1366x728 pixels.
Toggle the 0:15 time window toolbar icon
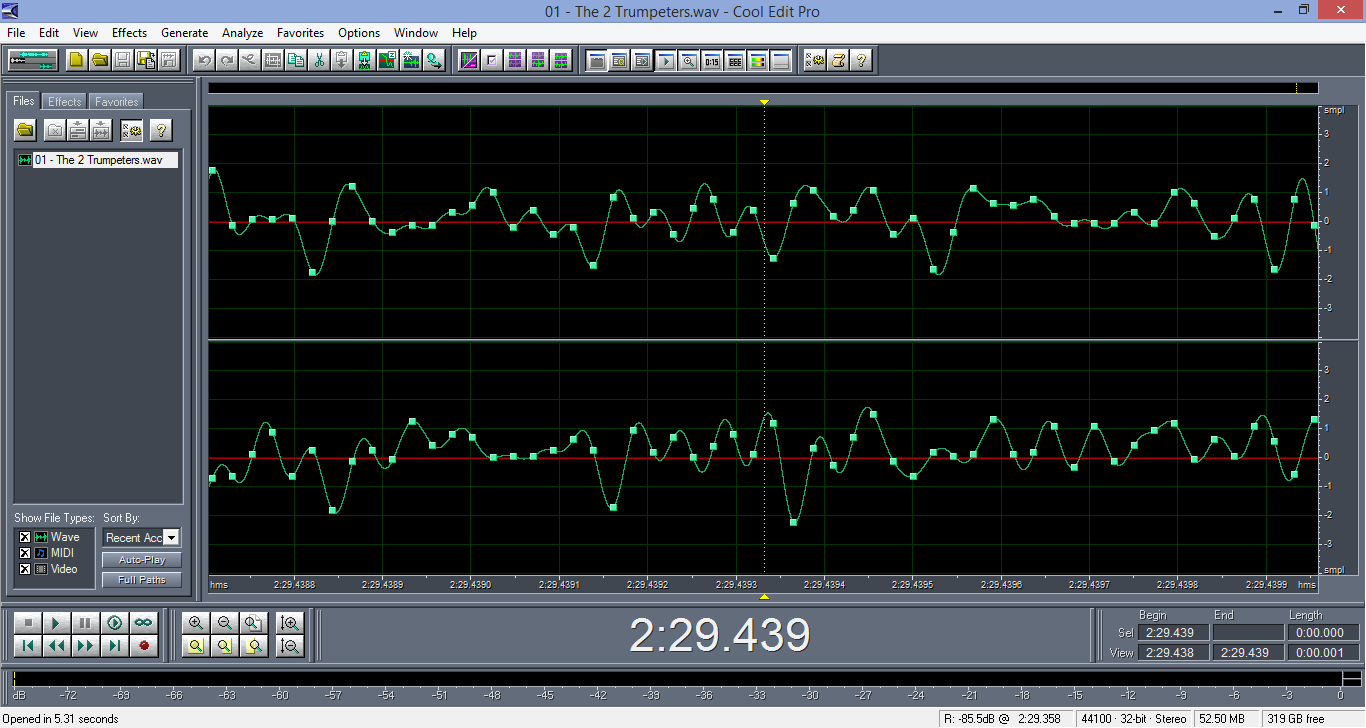click(712, 60)
